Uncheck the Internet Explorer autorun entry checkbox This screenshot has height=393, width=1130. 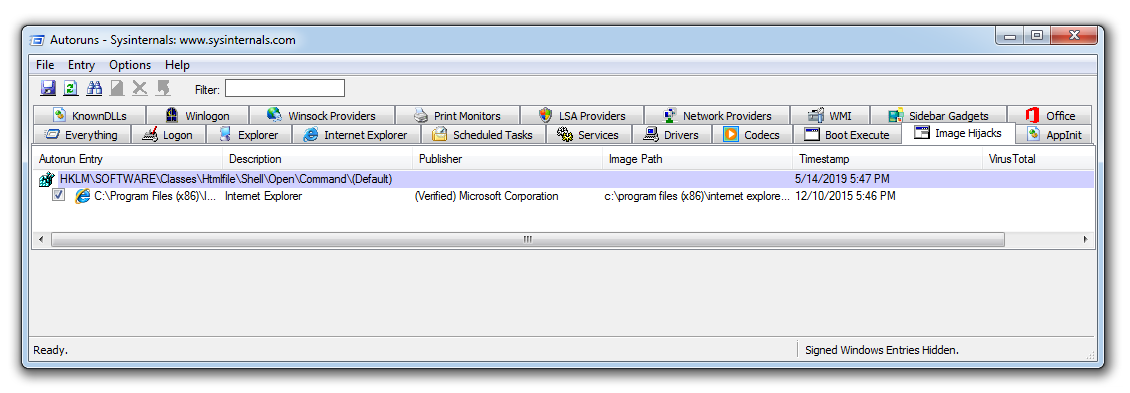58,195
